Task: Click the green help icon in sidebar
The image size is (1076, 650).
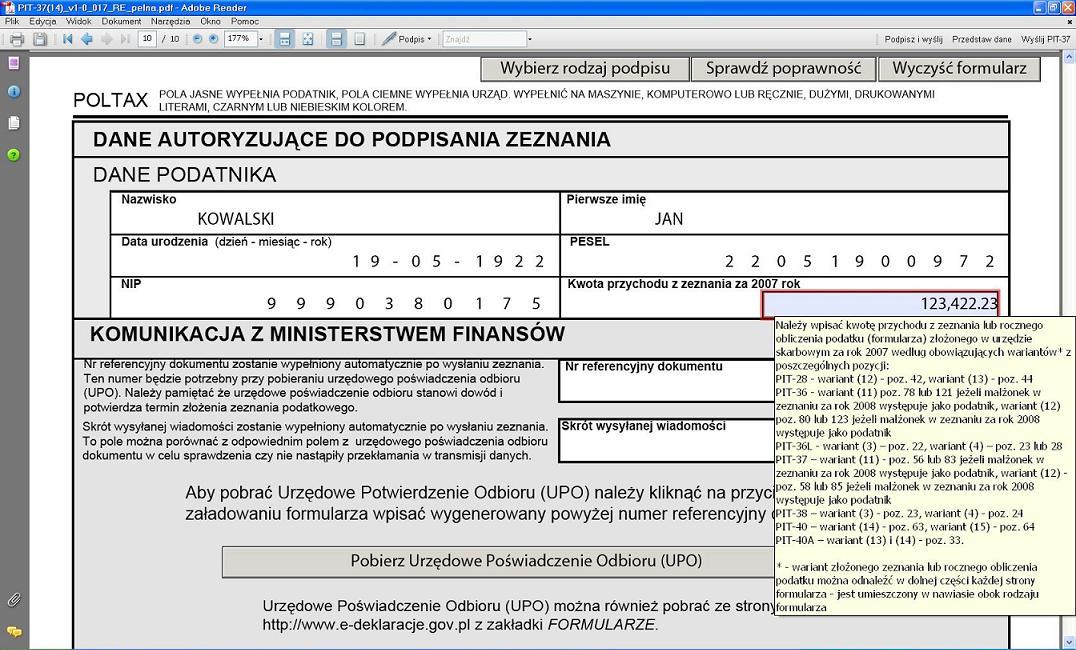Action: point(13,154)
